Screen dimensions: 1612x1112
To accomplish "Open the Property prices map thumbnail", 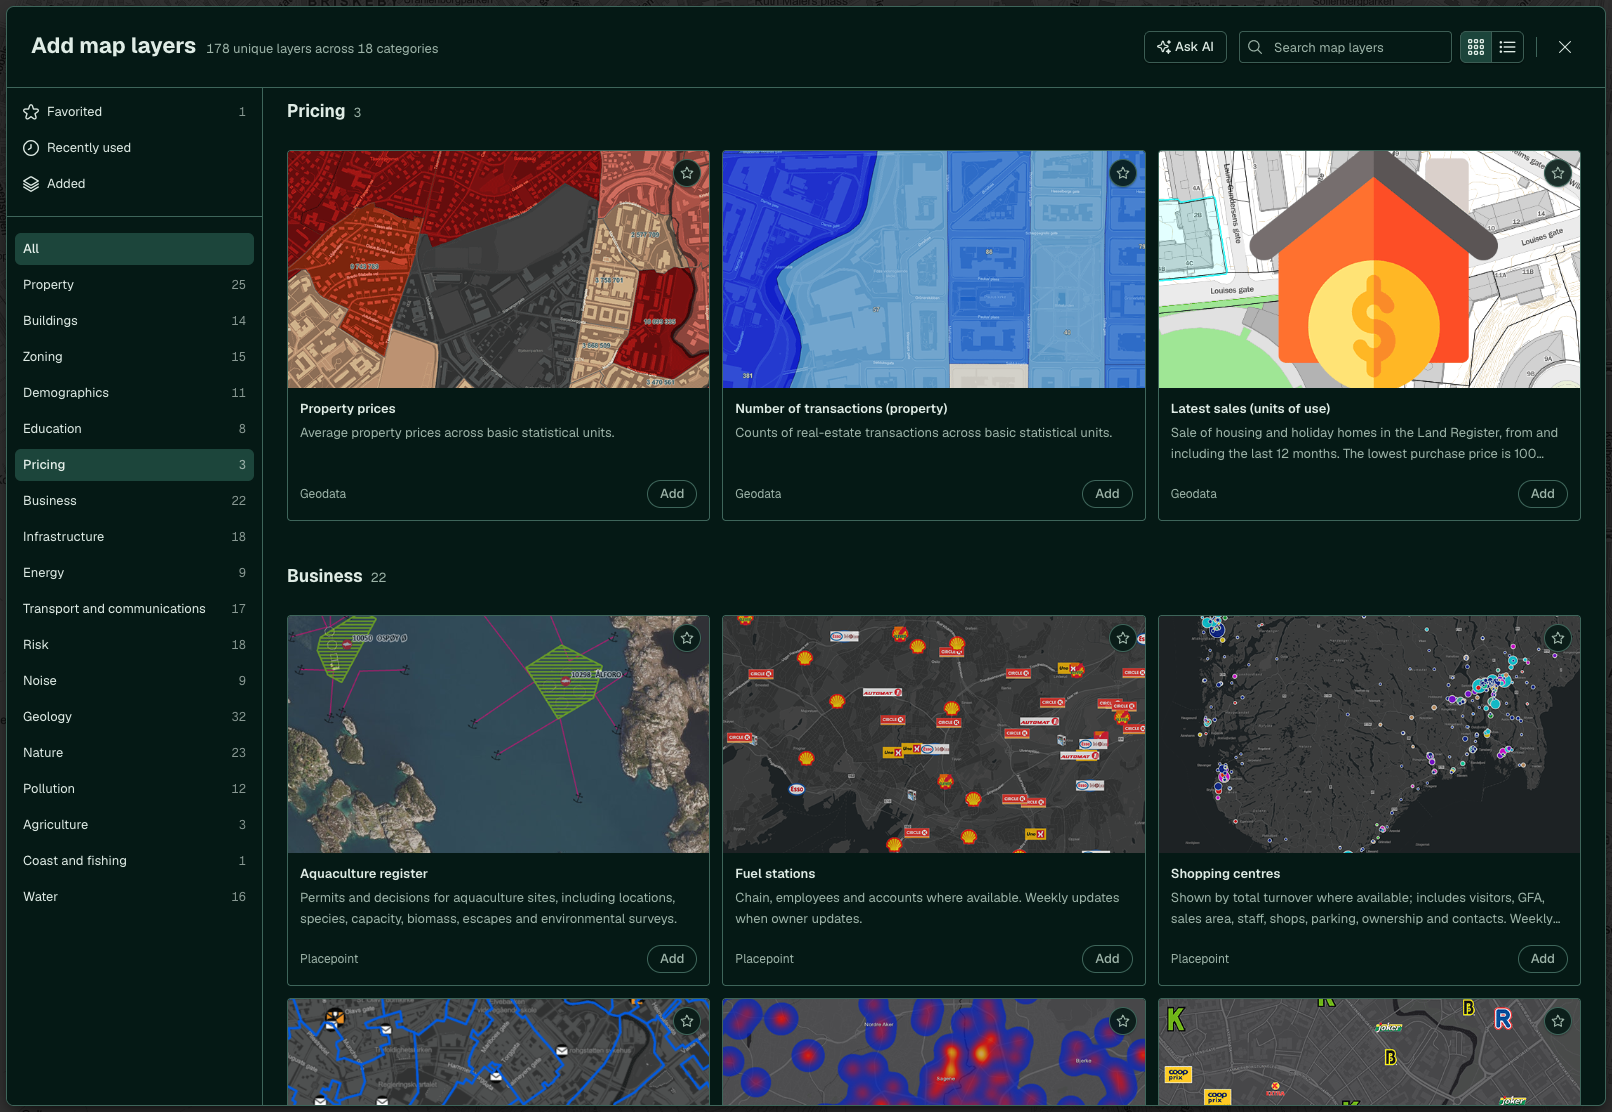I will [x=498, y=270].
